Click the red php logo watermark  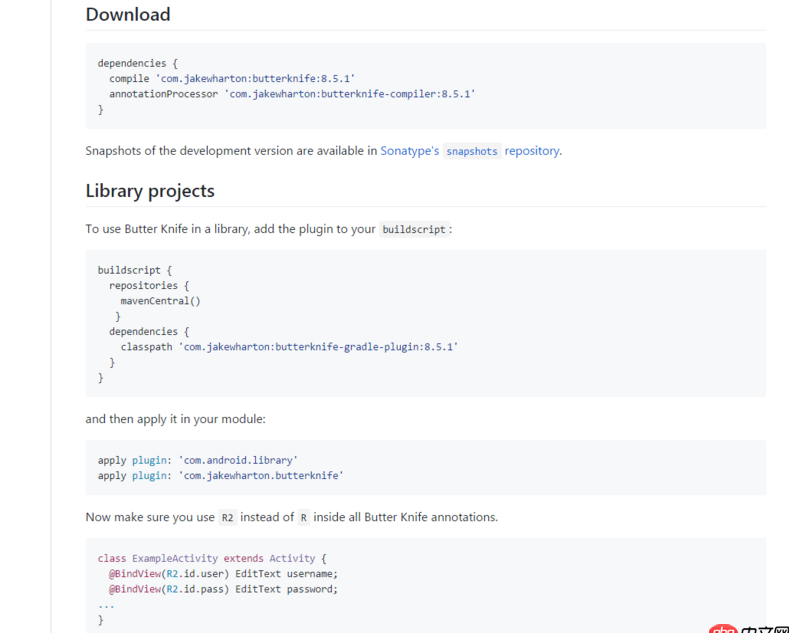pyautogui.click(x=722, y=629)
